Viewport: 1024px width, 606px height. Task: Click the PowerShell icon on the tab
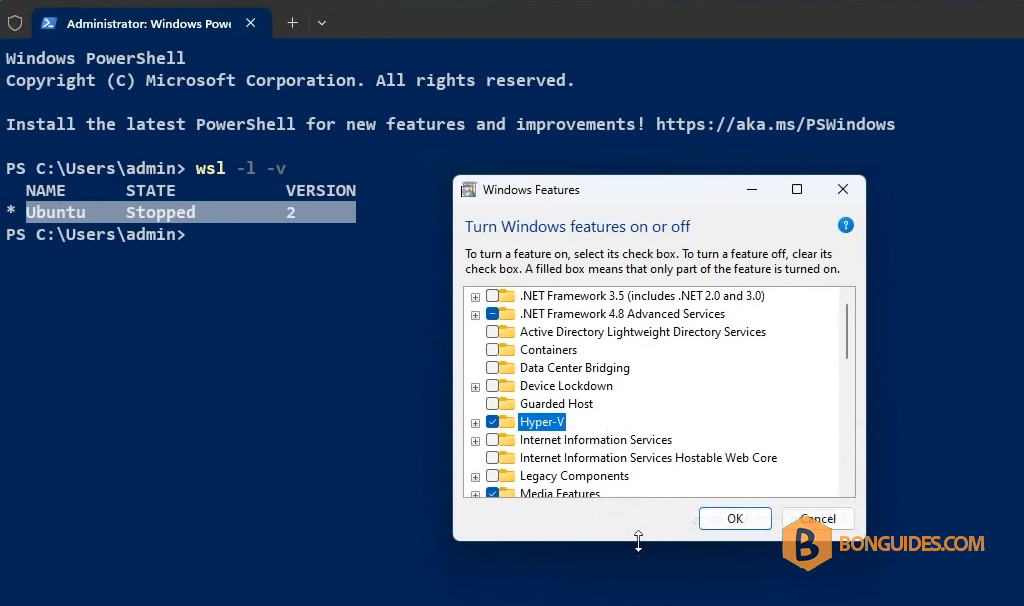pos(48,24)
